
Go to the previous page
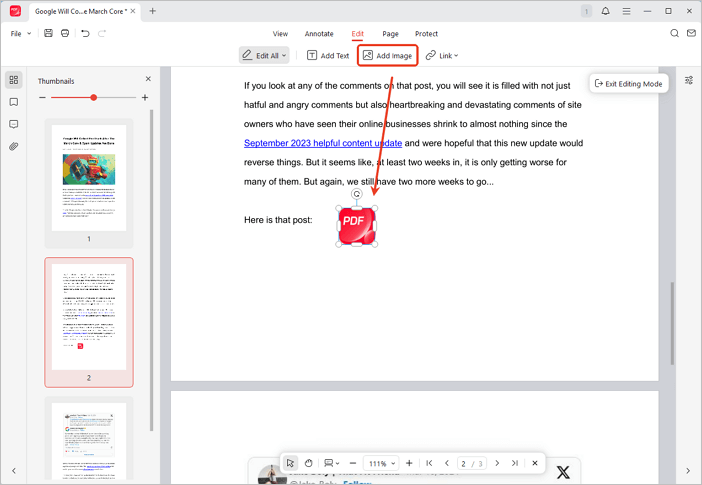(x=446, y=463)
